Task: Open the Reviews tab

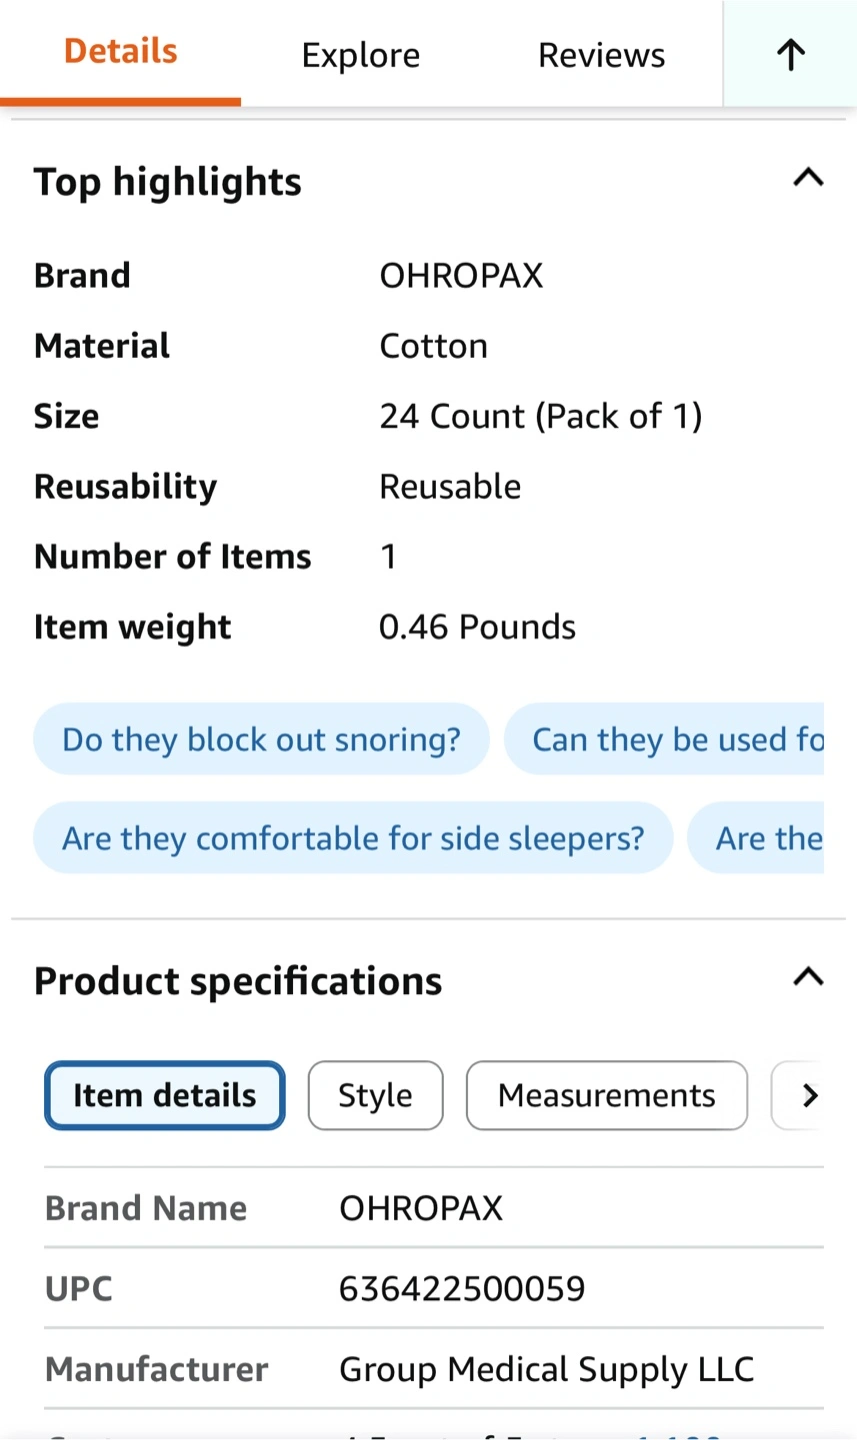Action: click(x=601, y=55)
